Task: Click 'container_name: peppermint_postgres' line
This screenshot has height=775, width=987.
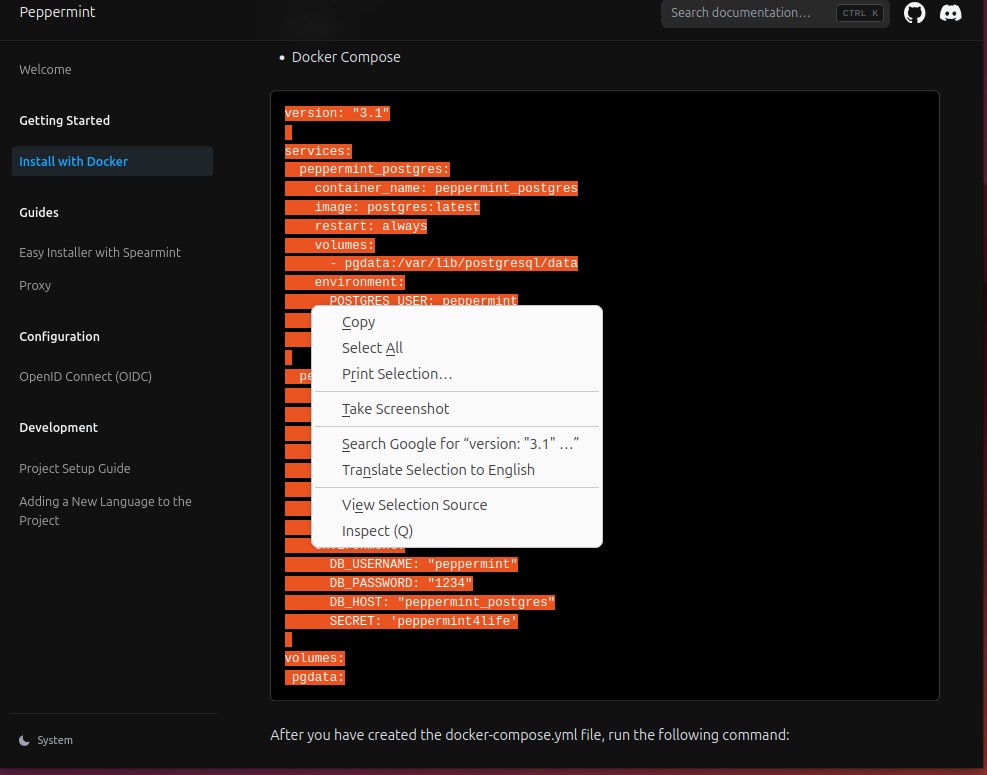Action: point(446,188)
